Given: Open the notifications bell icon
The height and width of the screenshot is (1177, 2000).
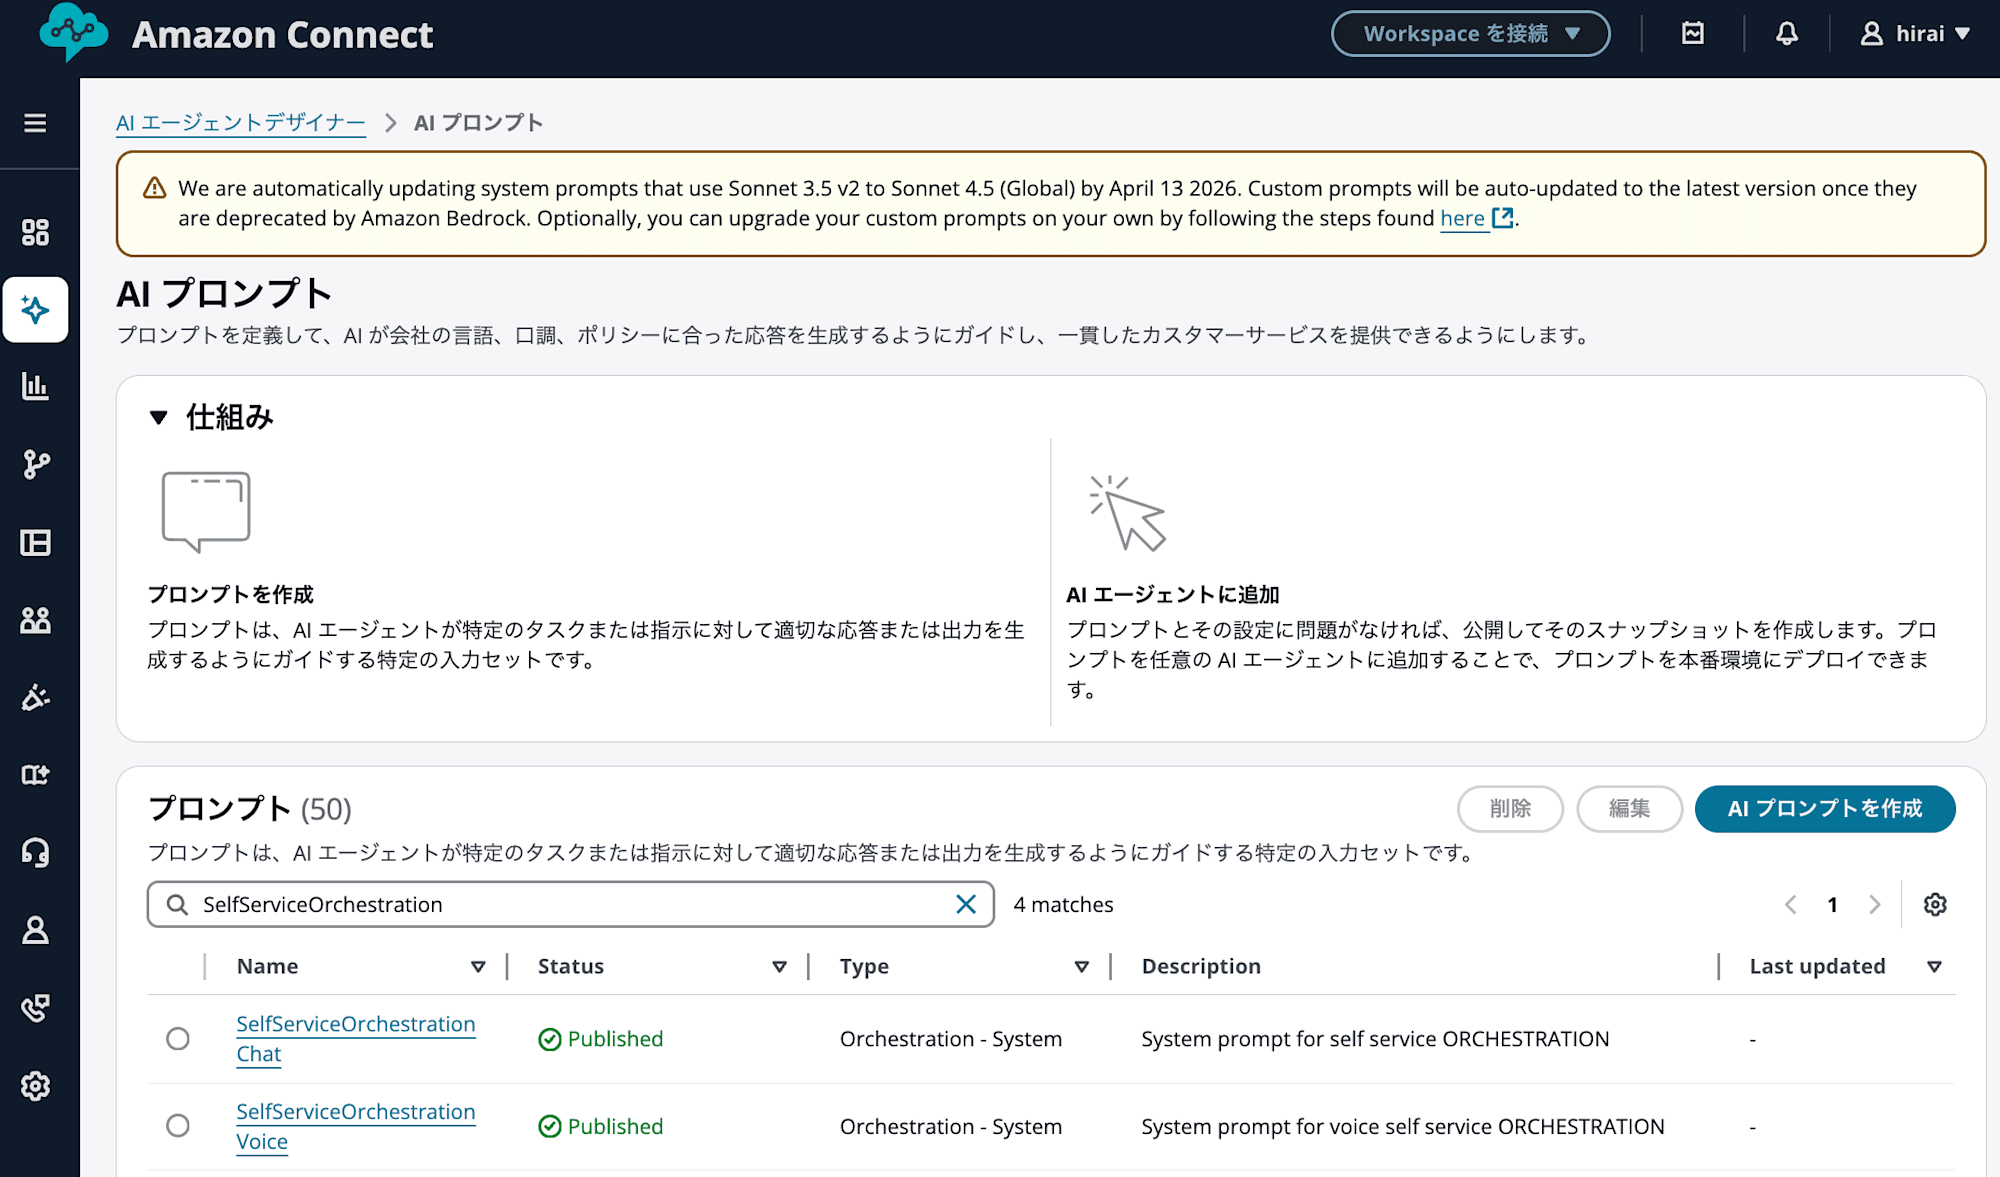Looking at the screenshot, I should click(1787, 33).
